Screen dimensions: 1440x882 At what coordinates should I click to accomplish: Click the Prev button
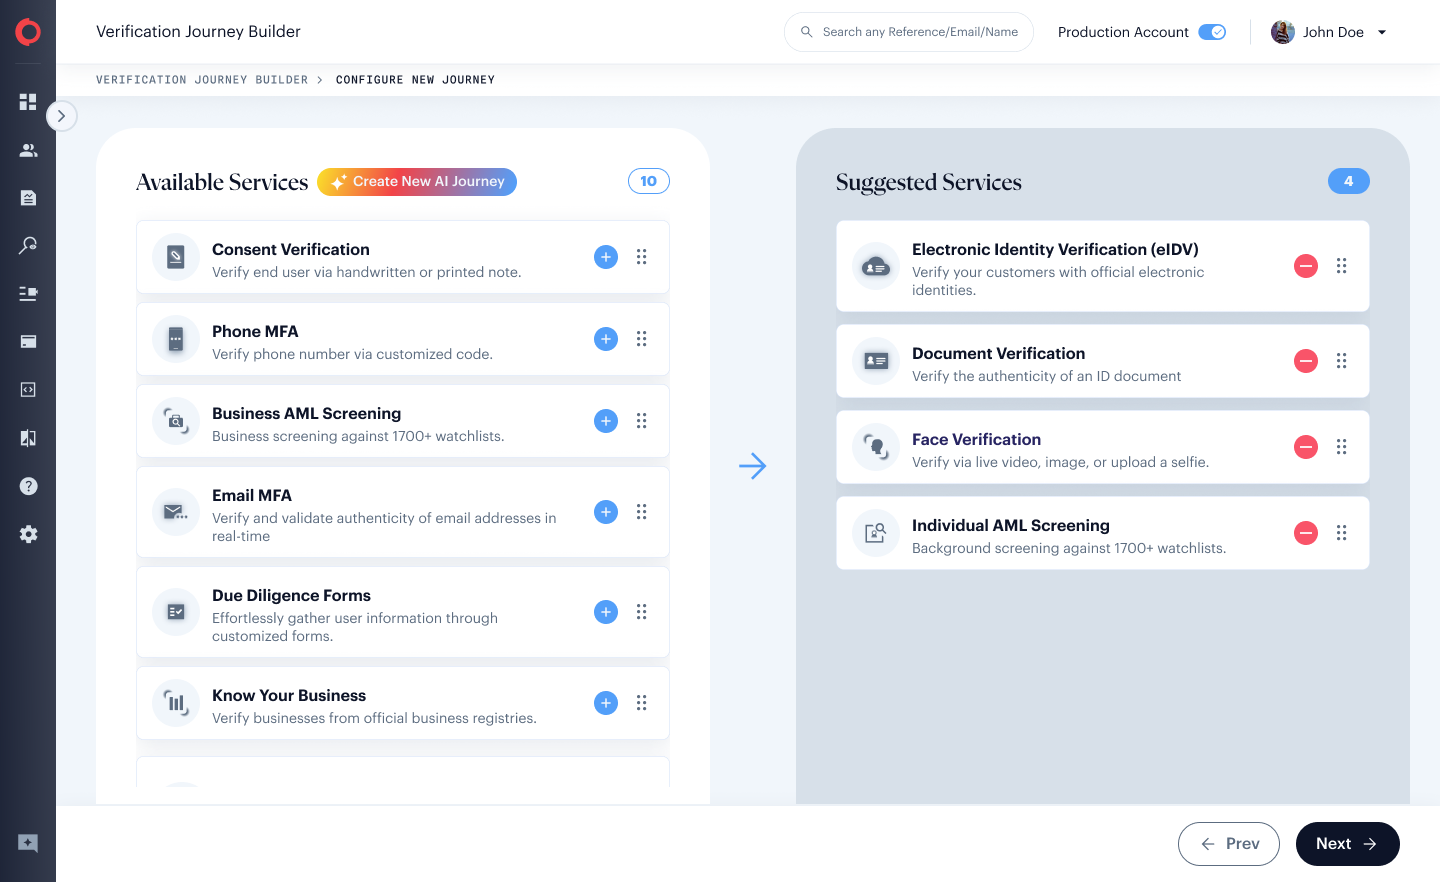coord(1229,844)
